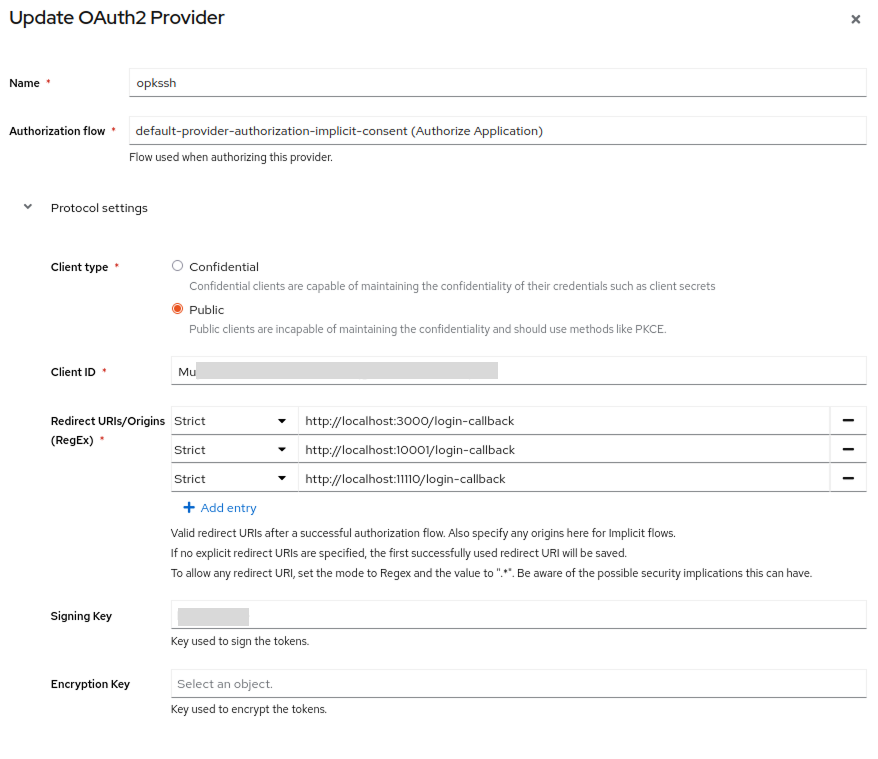
Task: Click the Add entry link
Action: click(228, 508)
